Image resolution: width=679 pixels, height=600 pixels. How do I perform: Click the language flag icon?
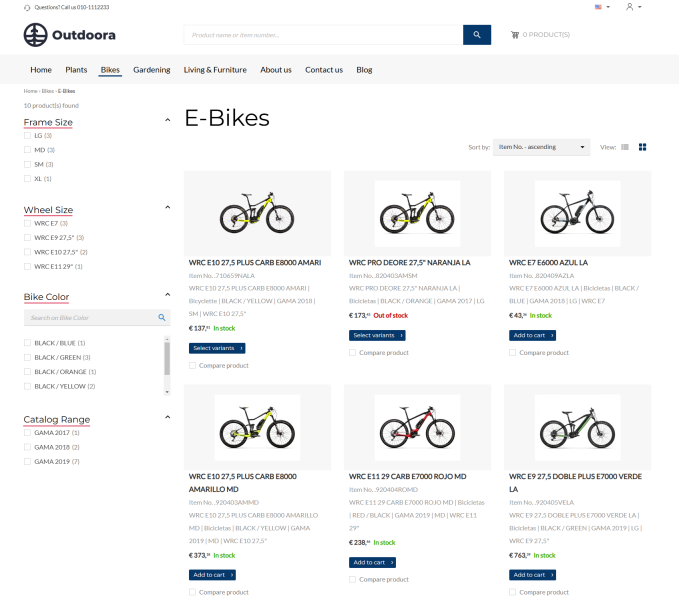coord(599,7)
